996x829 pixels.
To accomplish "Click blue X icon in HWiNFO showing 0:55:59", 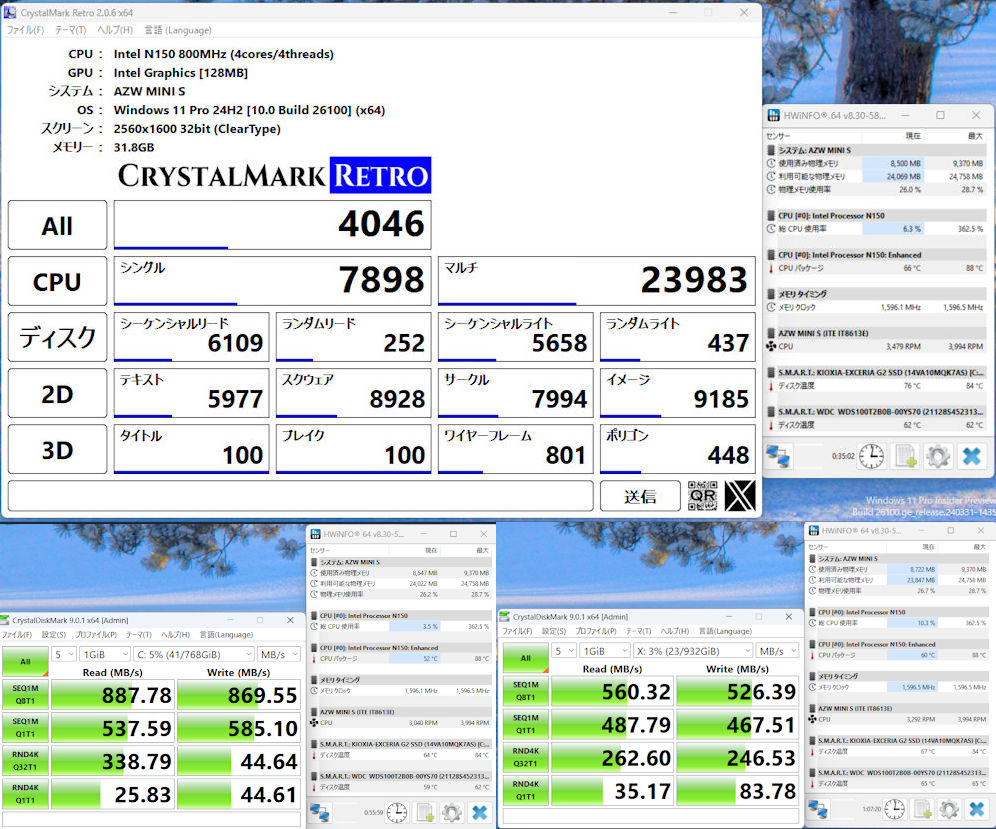I will 480,812.
